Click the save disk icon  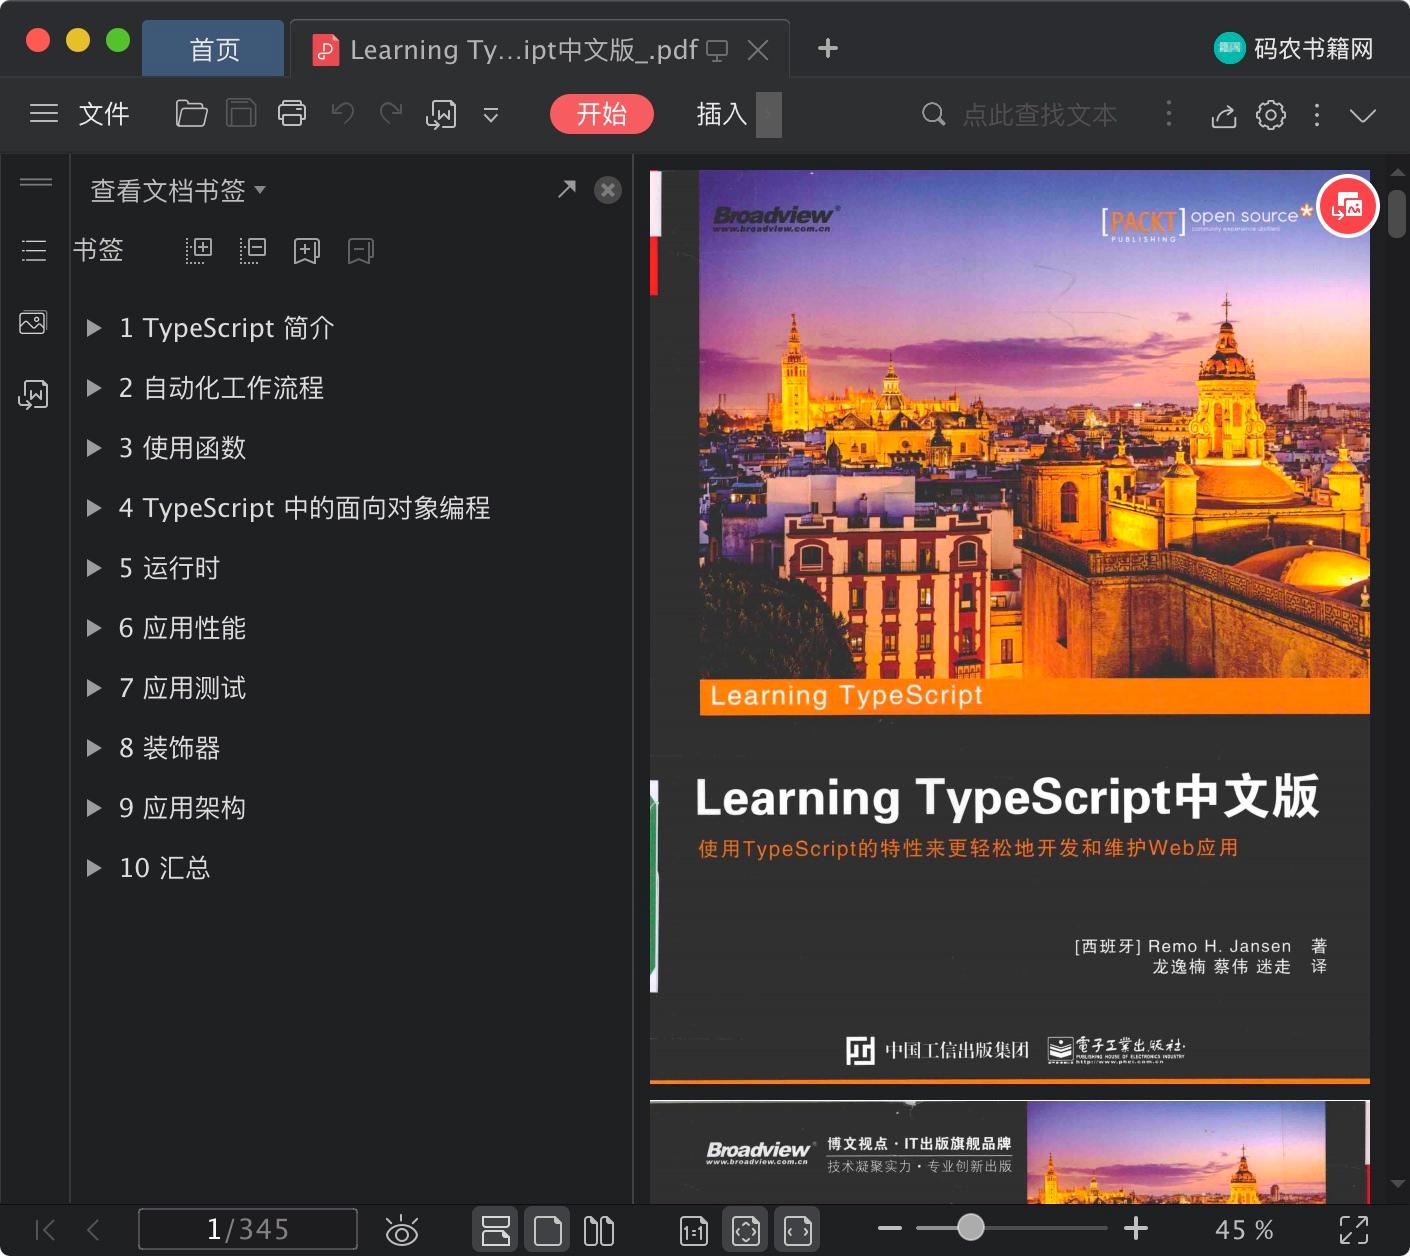[x=241, y=114]
